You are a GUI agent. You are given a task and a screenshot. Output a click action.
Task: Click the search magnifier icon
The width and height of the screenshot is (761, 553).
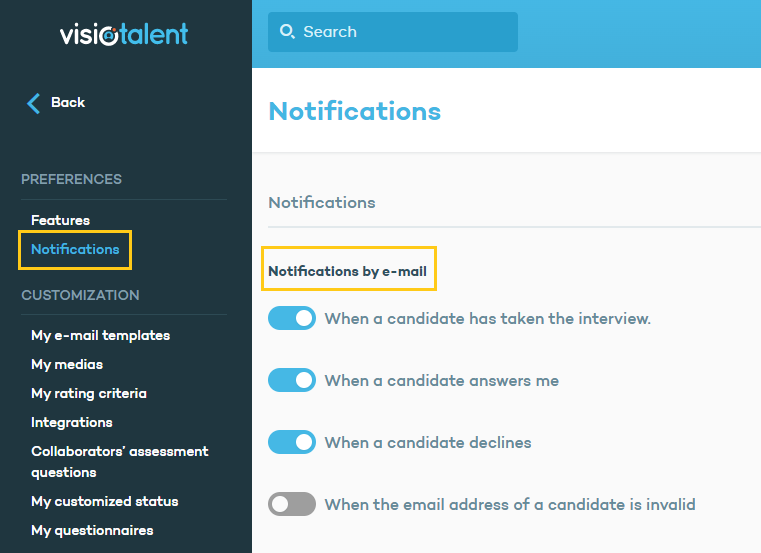(x=287, y=32)
